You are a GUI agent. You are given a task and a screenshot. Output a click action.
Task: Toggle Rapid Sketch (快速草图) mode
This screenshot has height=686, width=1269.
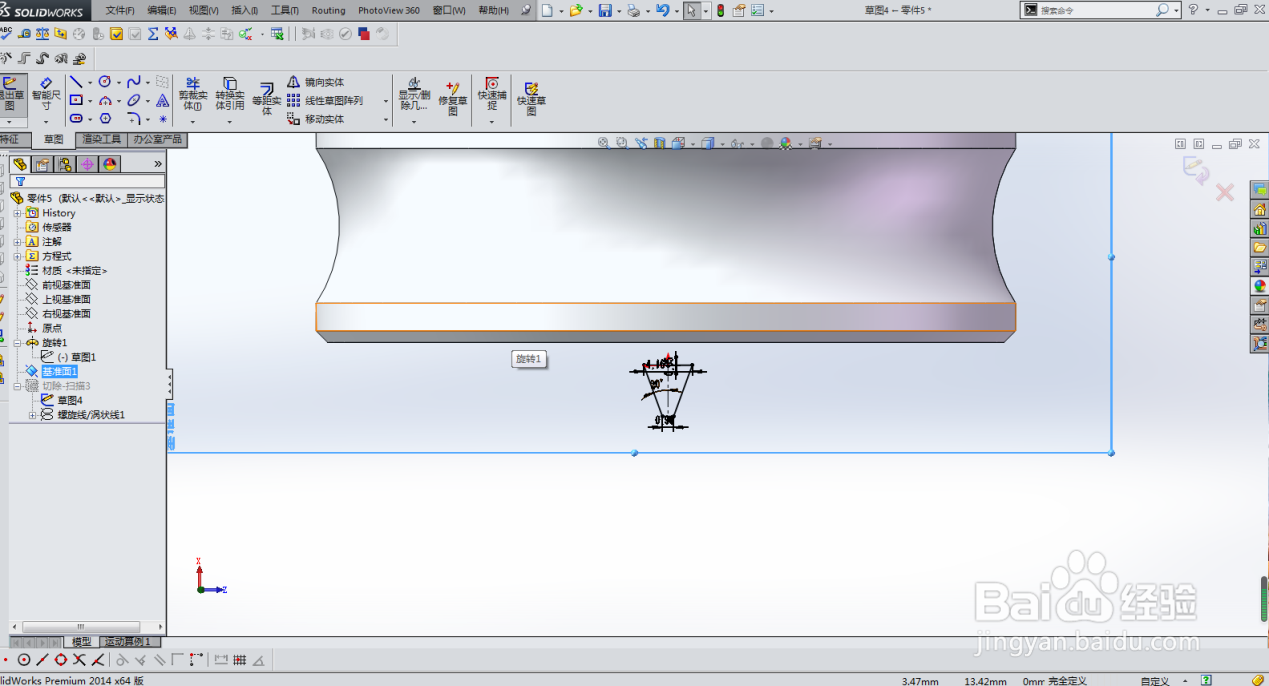click(x=531, y=94)
